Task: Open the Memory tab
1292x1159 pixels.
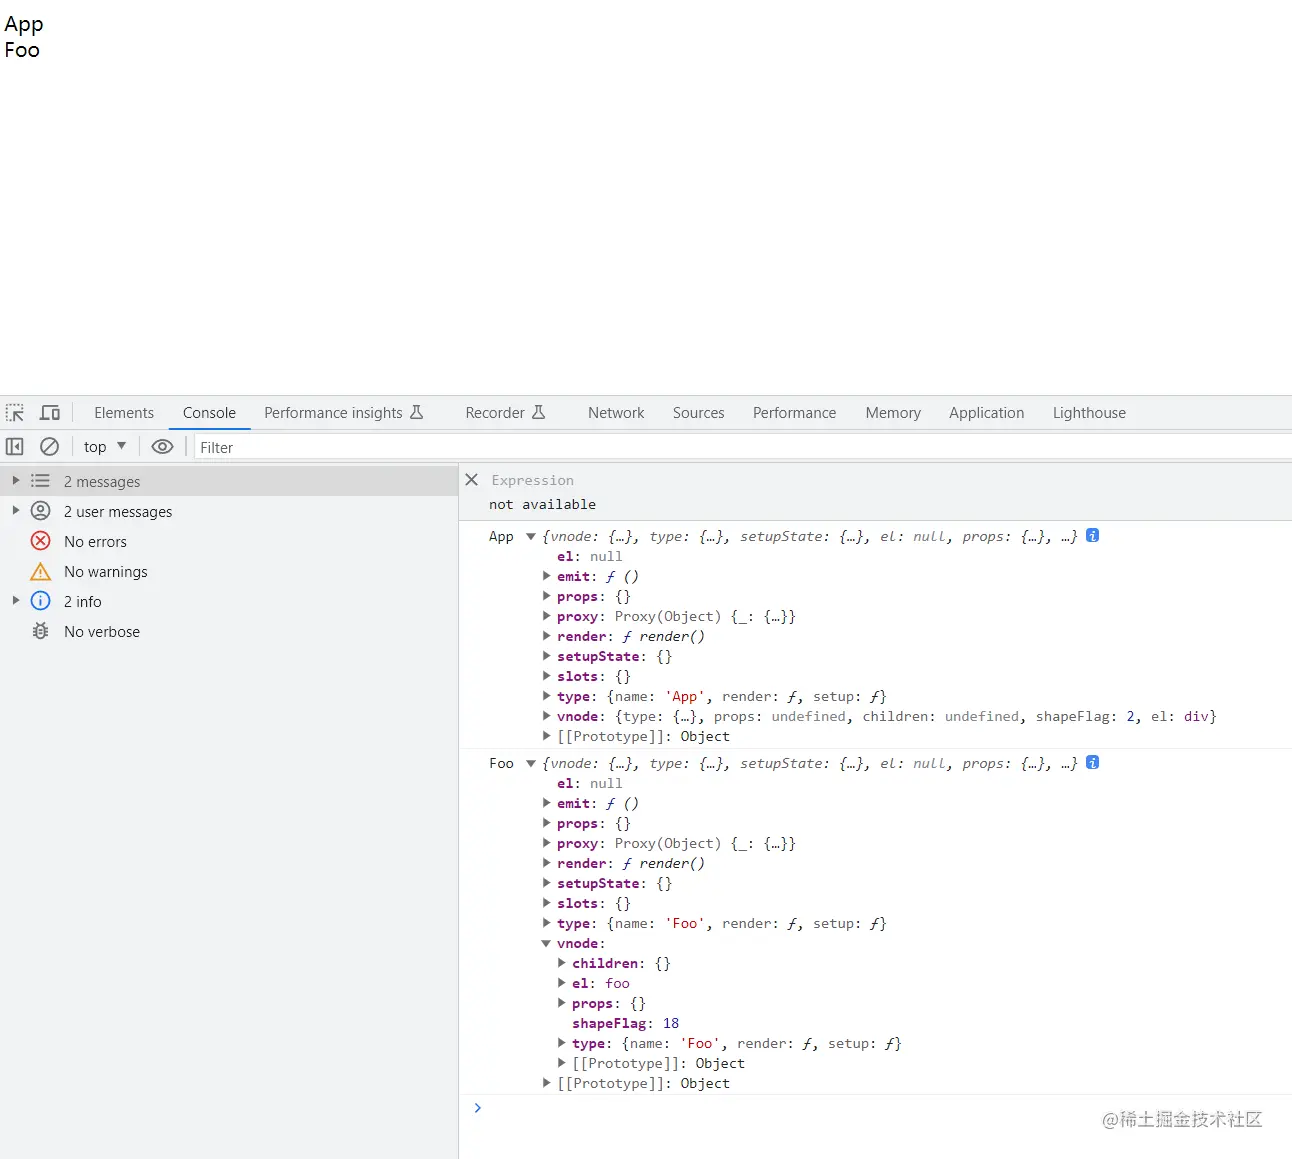Action: (893, 413)
